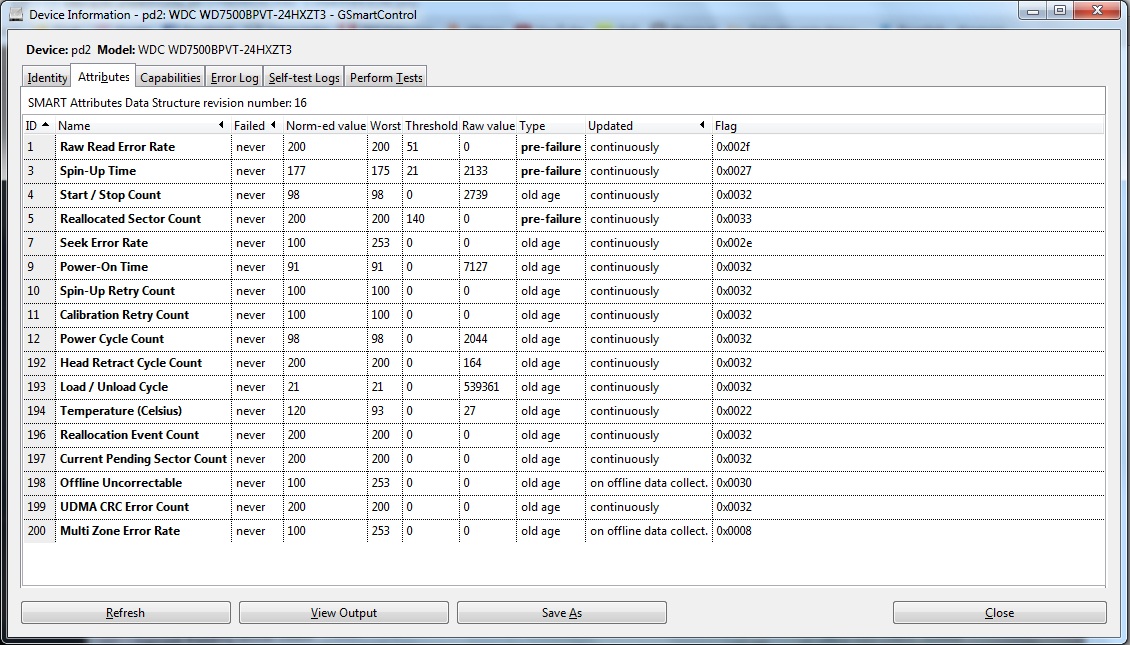The image size is (1130, 645).
Task: Maximize the Device Information window
Action: pyautogui.click(x=1059, y=12)
